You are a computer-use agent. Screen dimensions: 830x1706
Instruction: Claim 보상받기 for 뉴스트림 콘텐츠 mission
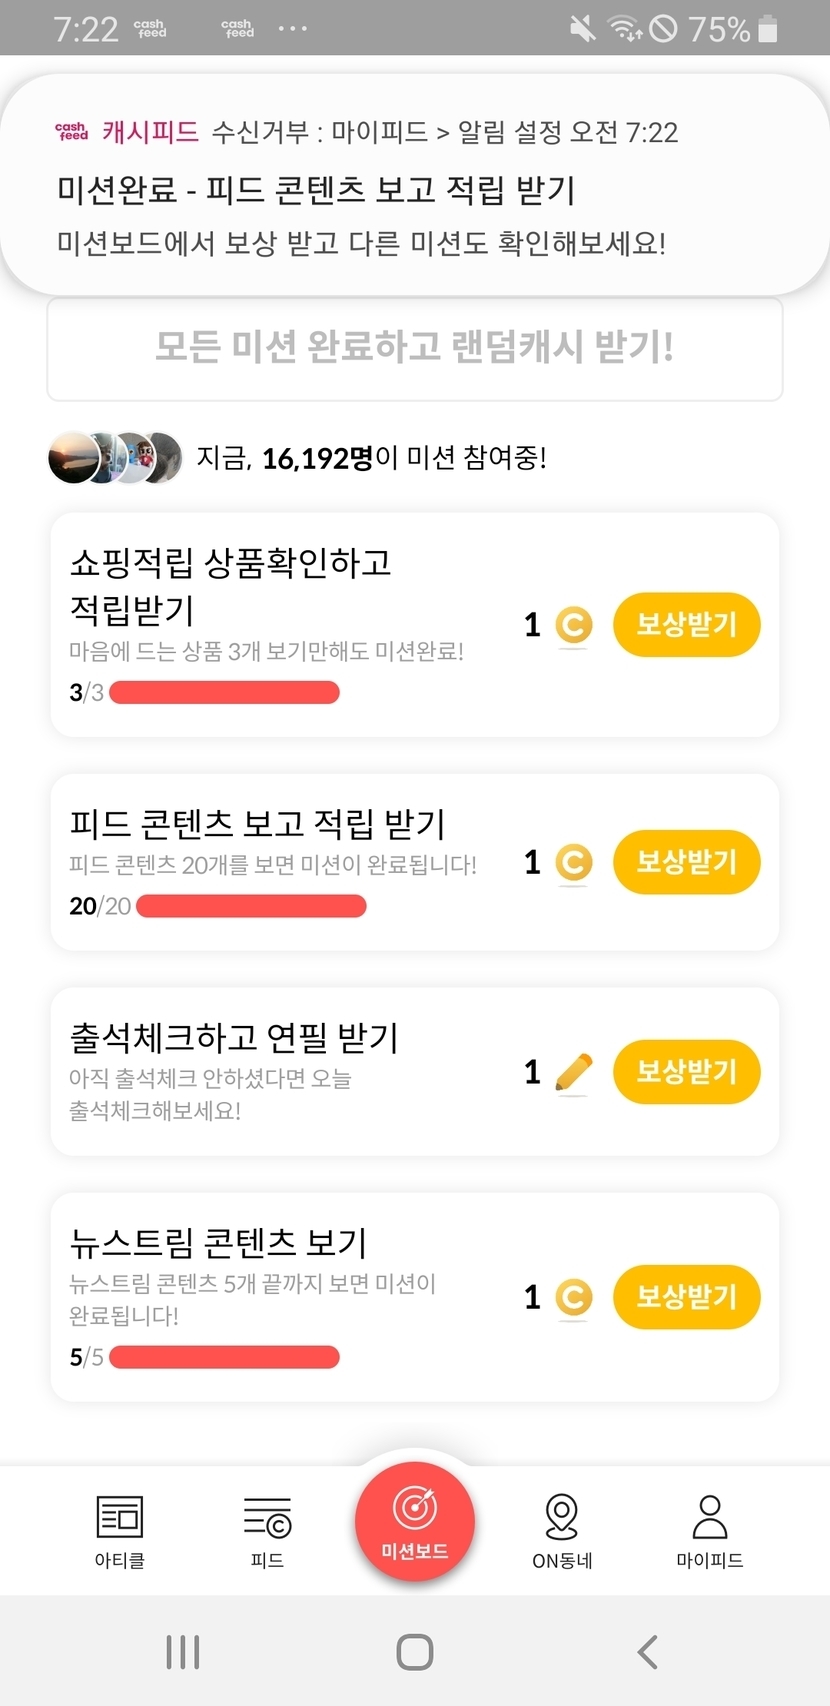point(687,1297)
